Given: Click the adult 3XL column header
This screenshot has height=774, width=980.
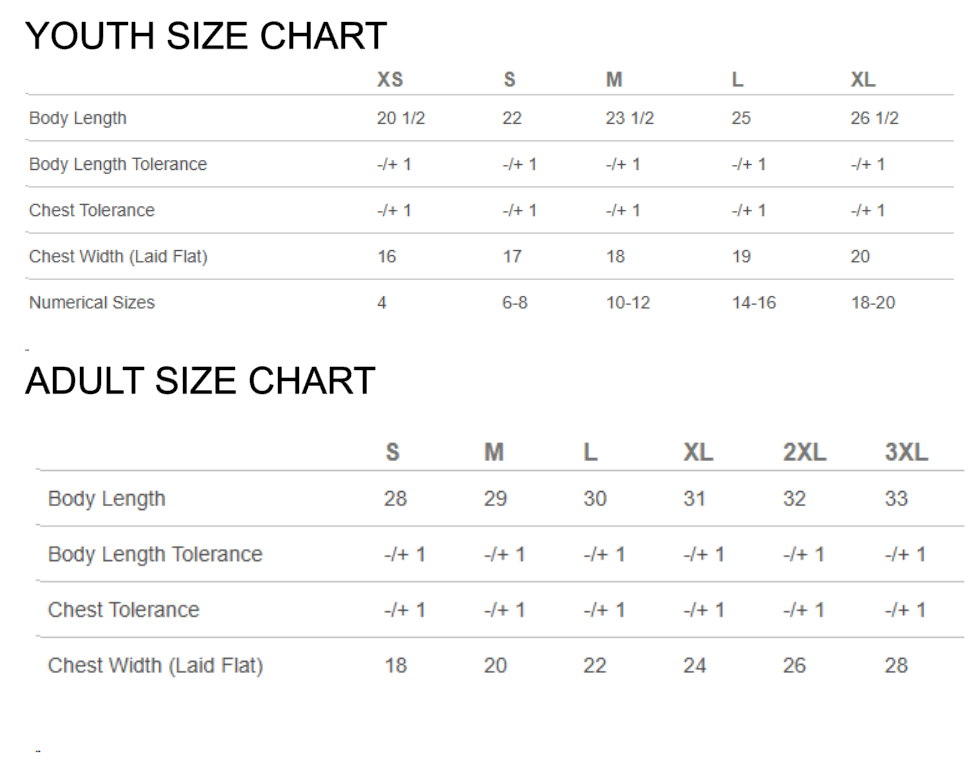Looking at the screenshot, I should [x=906, y=452].
